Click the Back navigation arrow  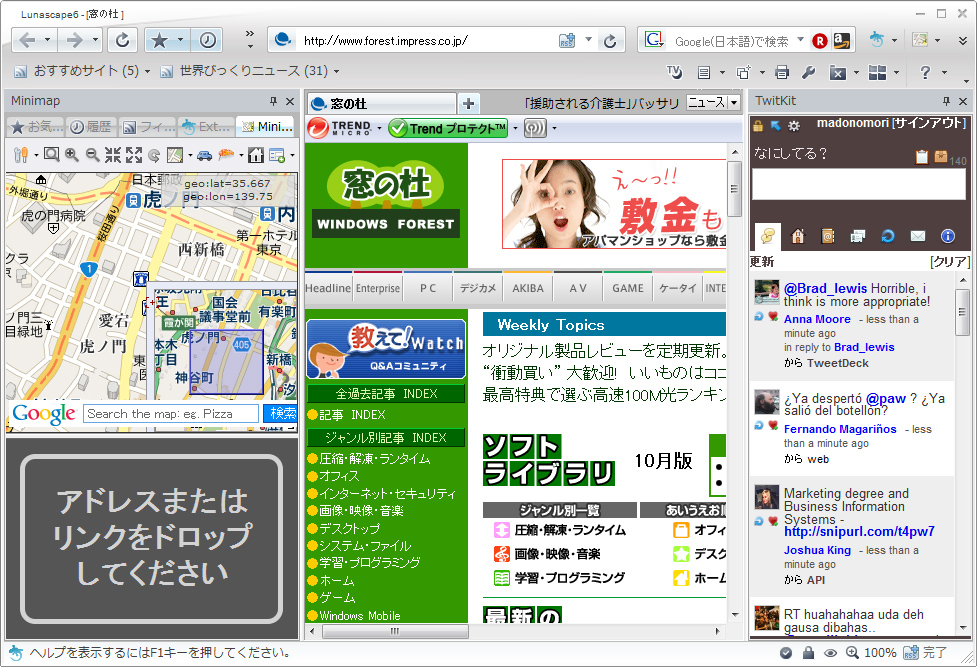point(27,41)
